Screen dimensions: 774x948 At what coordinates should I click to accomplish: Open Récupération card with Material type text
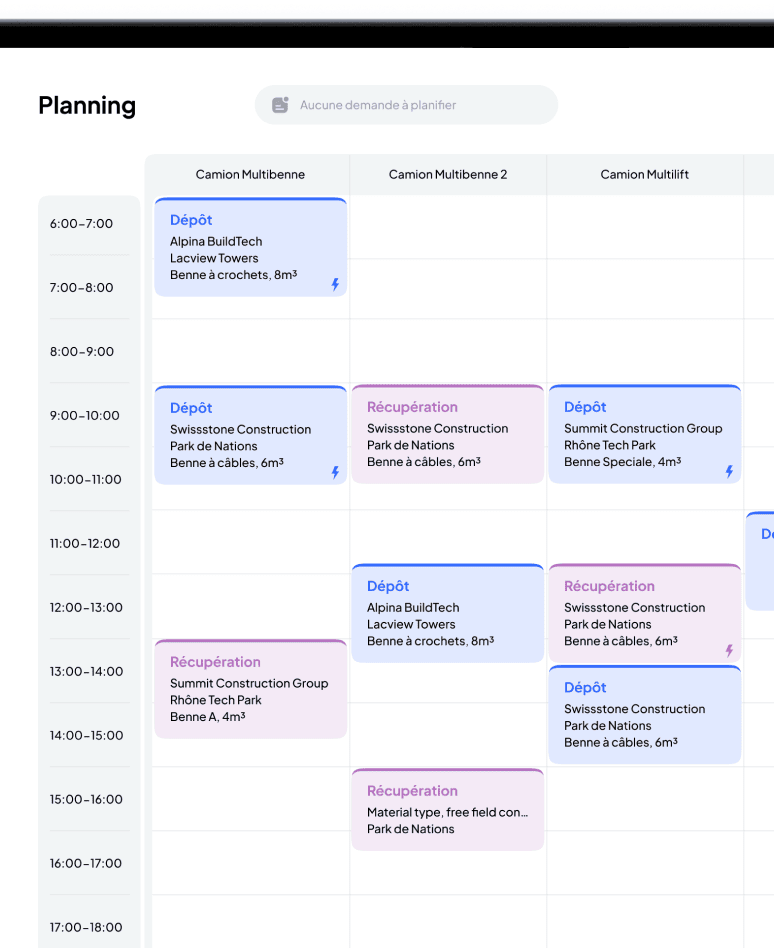[x=447, y=810]
